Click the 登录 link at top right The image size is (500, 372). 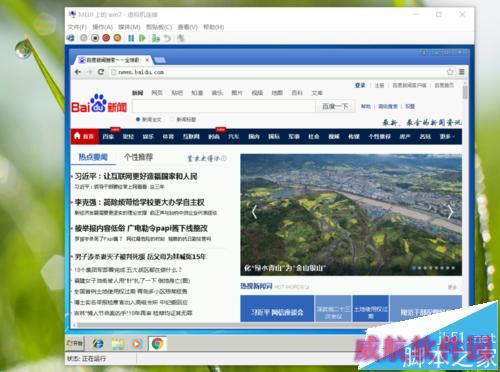[x=360, y=85]
